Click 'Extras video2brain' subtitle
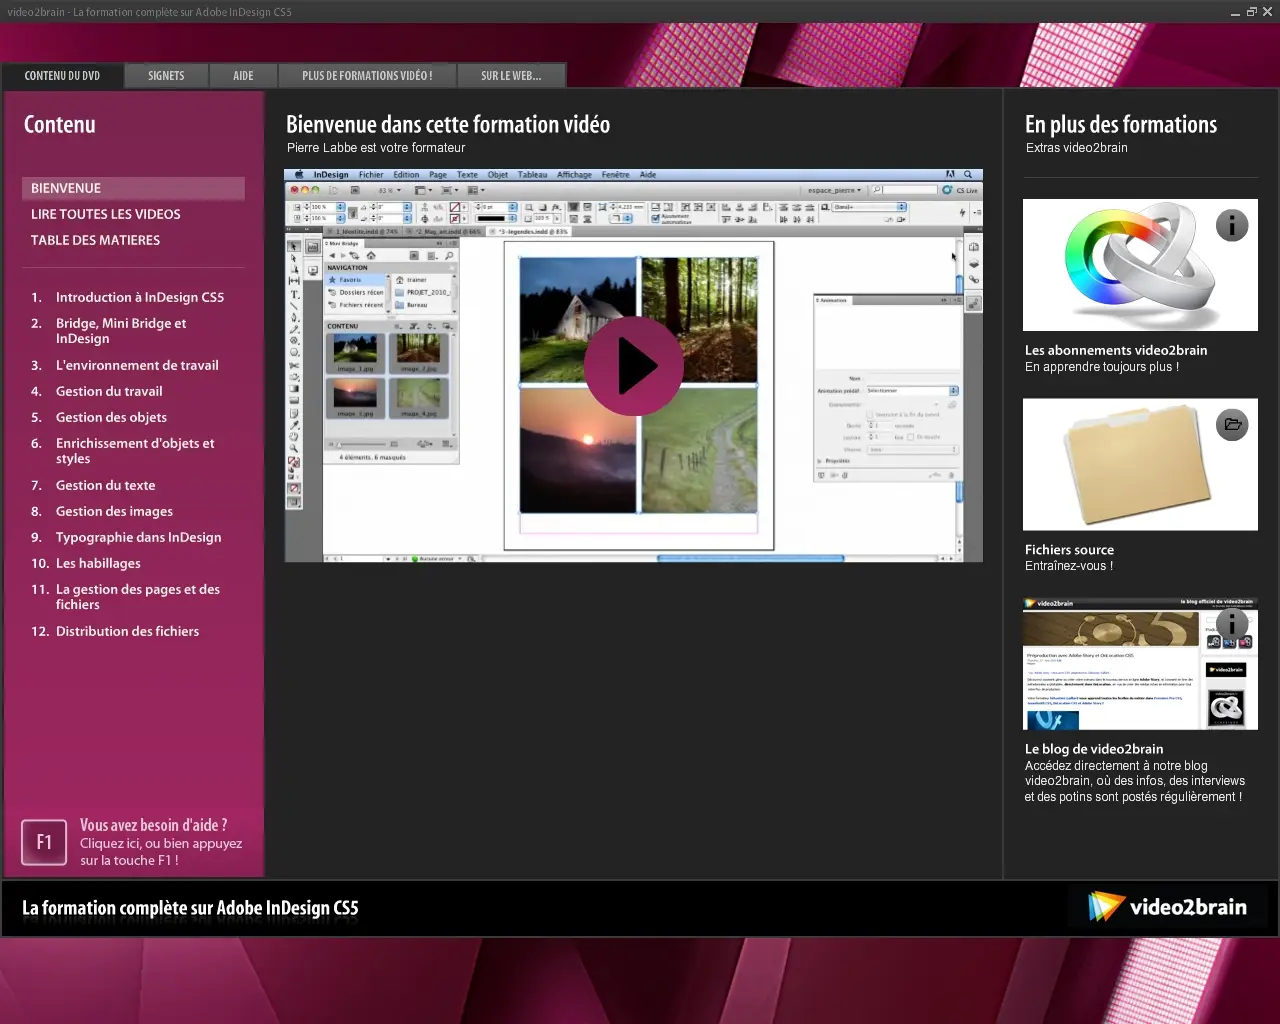Viewport: 1280px width, 1024px height. click(x=1077, y=148)
